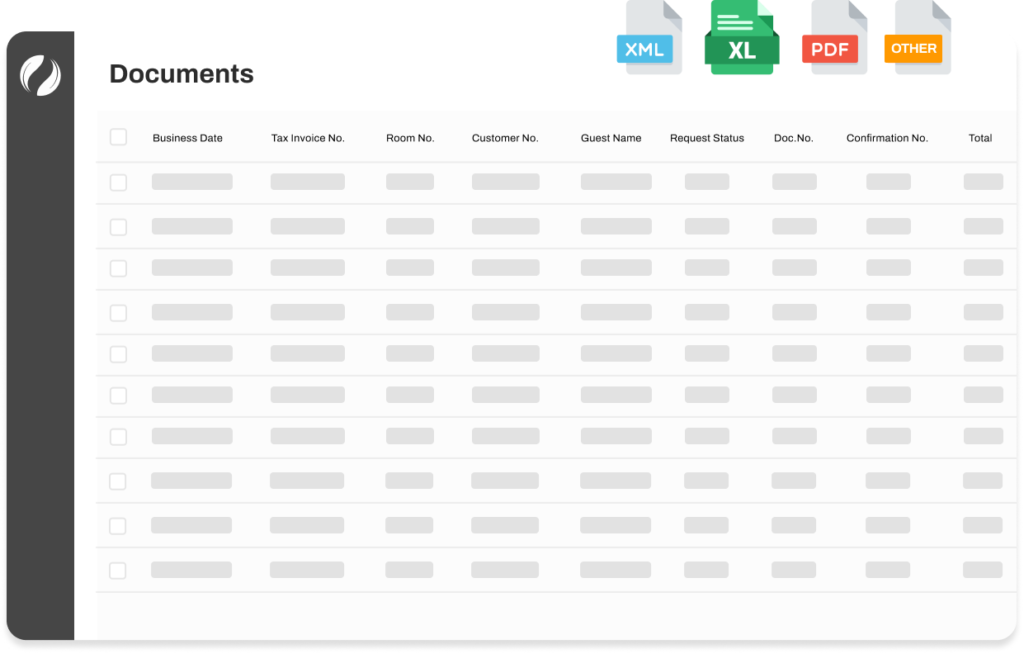Click the leaf logo in the sidebar
This screenshot has width=1024, height=654.
41,74
